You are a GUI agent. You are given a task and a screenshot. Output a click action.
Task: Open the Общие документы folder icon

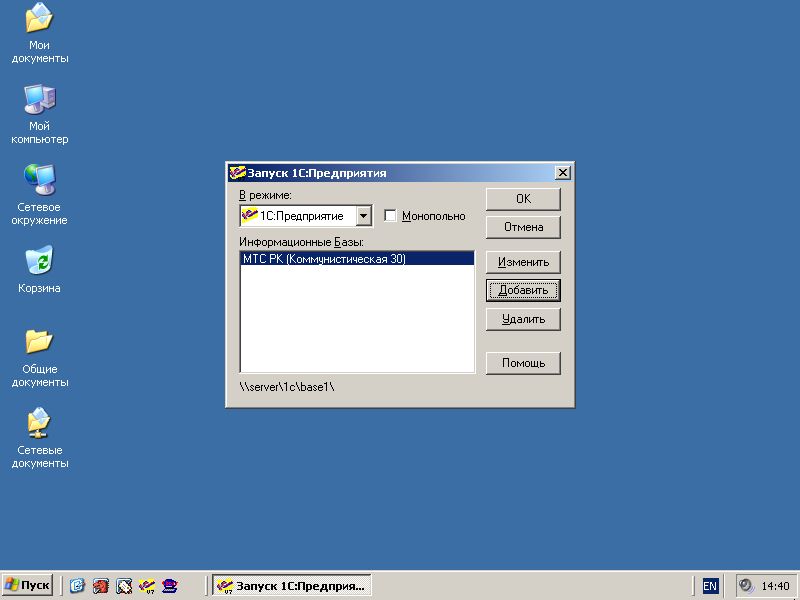point(40,343)
